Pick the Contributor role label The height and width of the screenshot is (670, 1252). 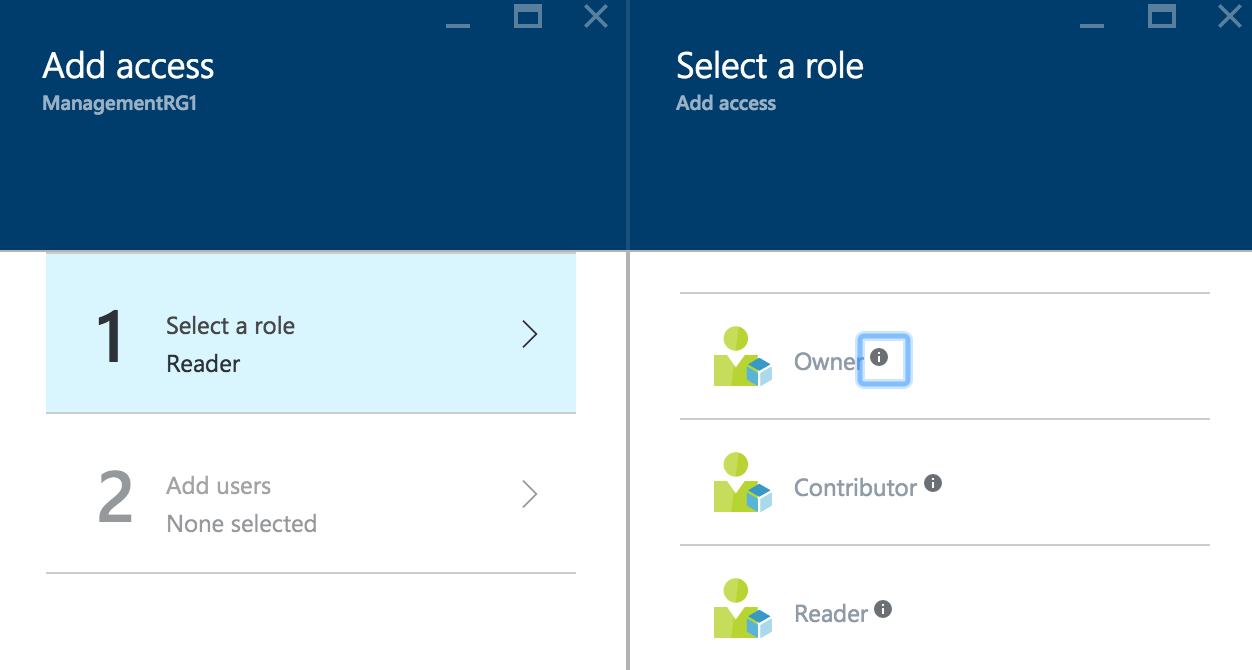855,488
